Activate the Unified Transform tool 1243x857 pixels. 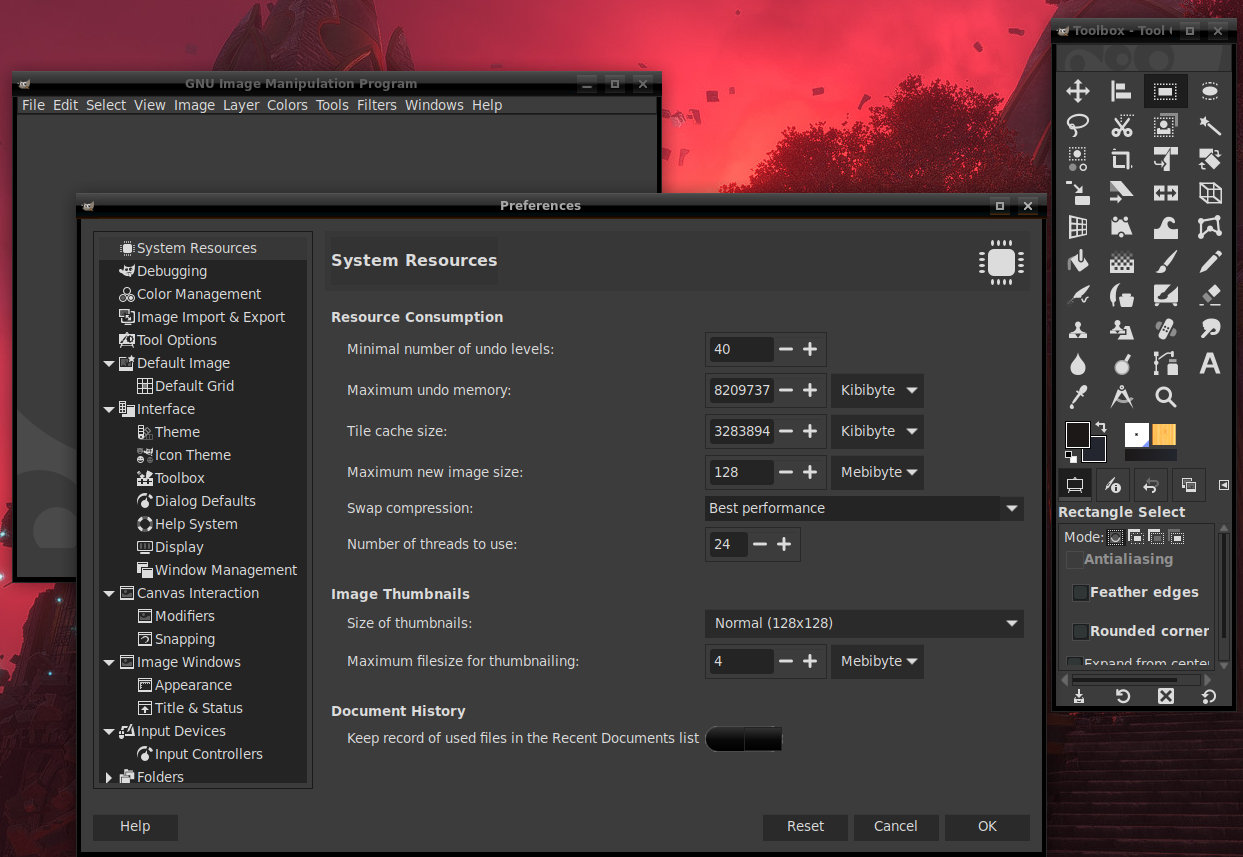tap(1166, 160)
